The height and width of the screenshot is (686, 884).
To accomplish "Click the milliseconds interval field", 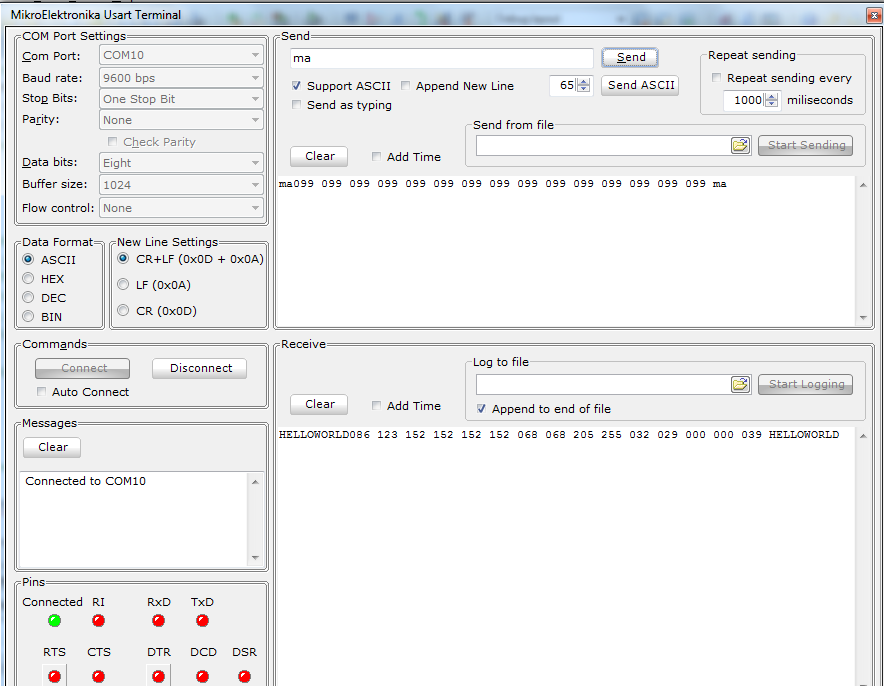I will click(744, 100).
